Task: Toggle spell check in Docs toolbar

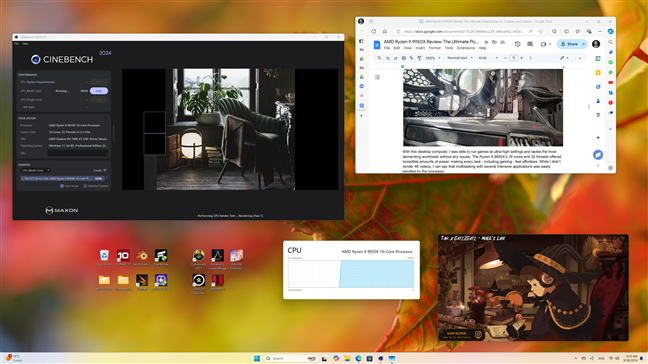Action: pyautogui.click(x=412, y=58)
